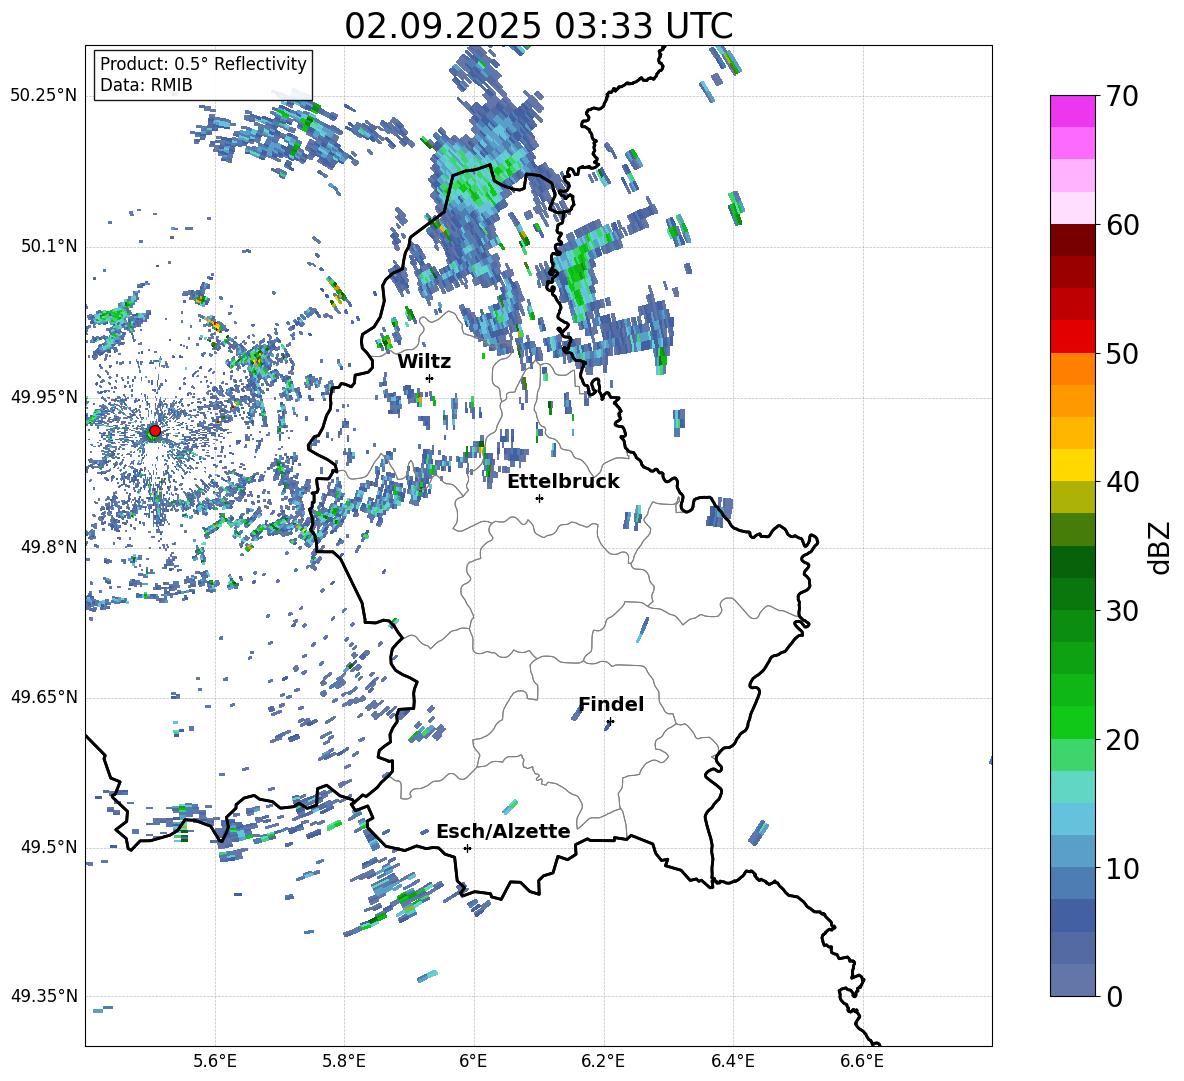Image resolution: width=1184 pixels, height=1081 pixels.
Task: Click the 50 value on the colorbar
Action: pyautogui.click(x=1122, y=354)
